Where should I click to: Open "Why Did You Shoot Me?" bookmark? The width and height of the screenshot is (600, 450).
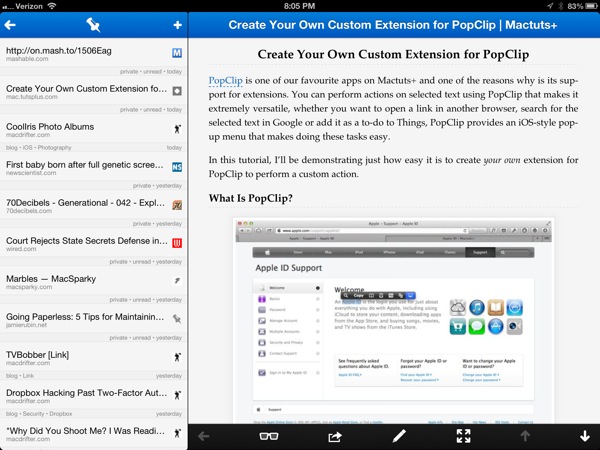click(94, 434)
